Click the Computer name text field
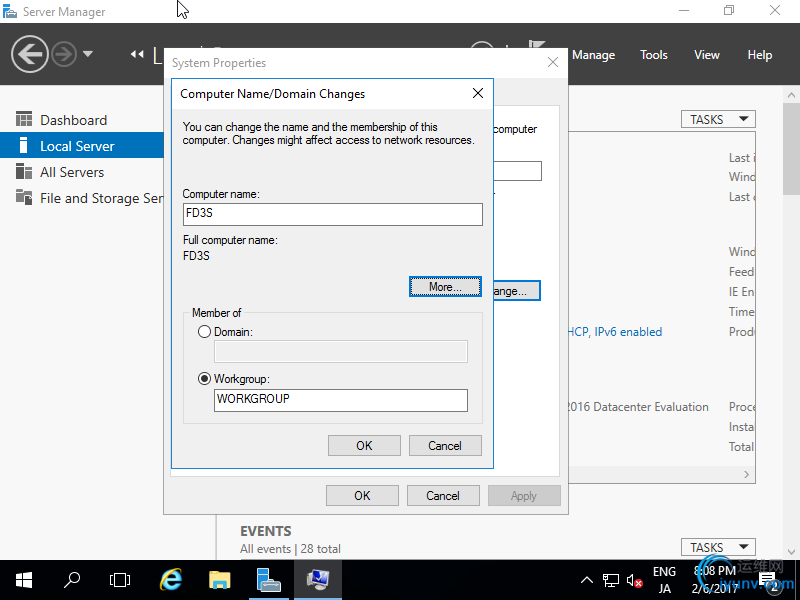The height and width of the screenshot is (600, 800). coord(333,214)
